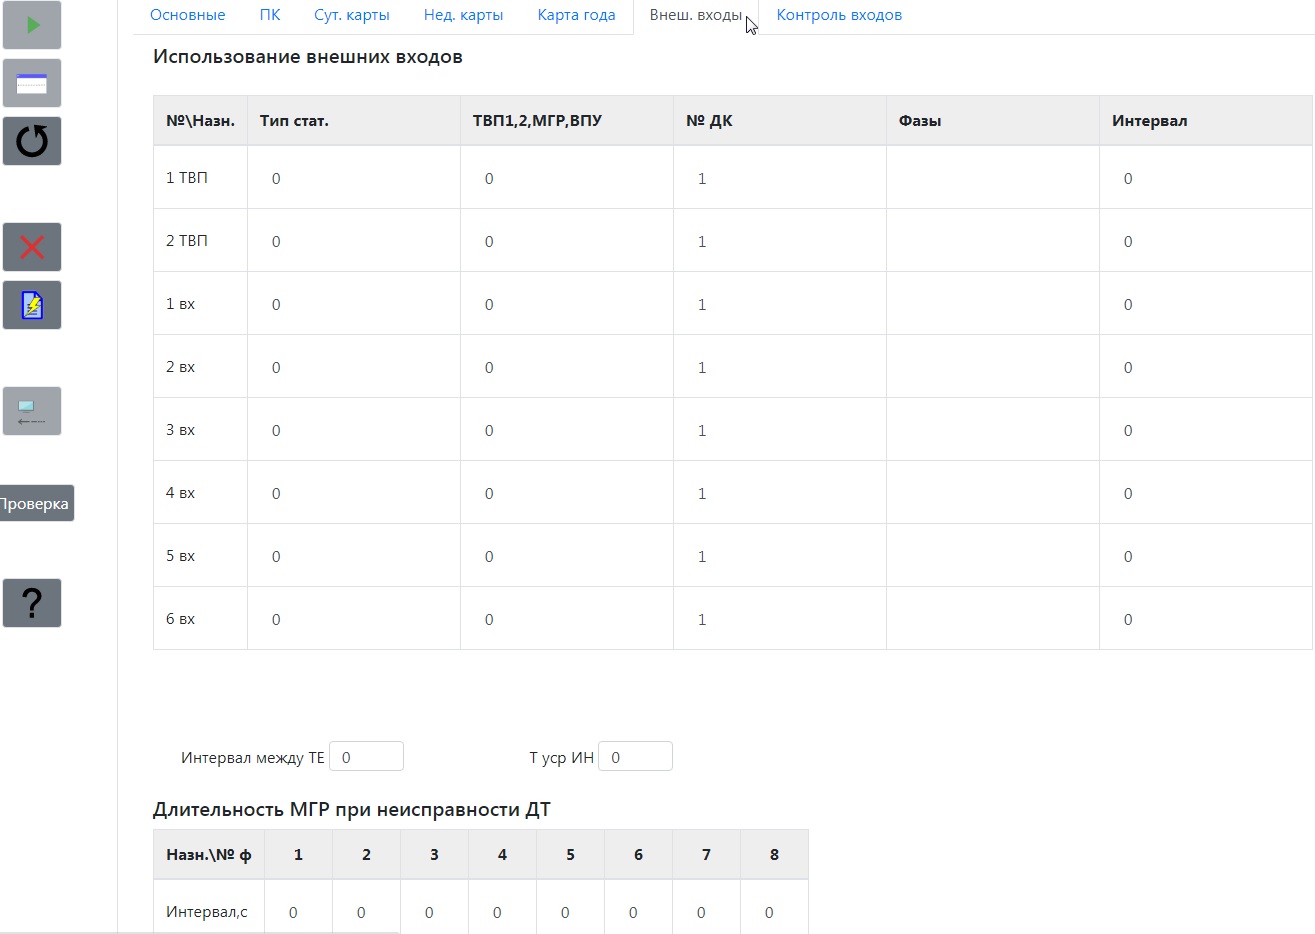Click the Фазы column header

pos(993,121)
